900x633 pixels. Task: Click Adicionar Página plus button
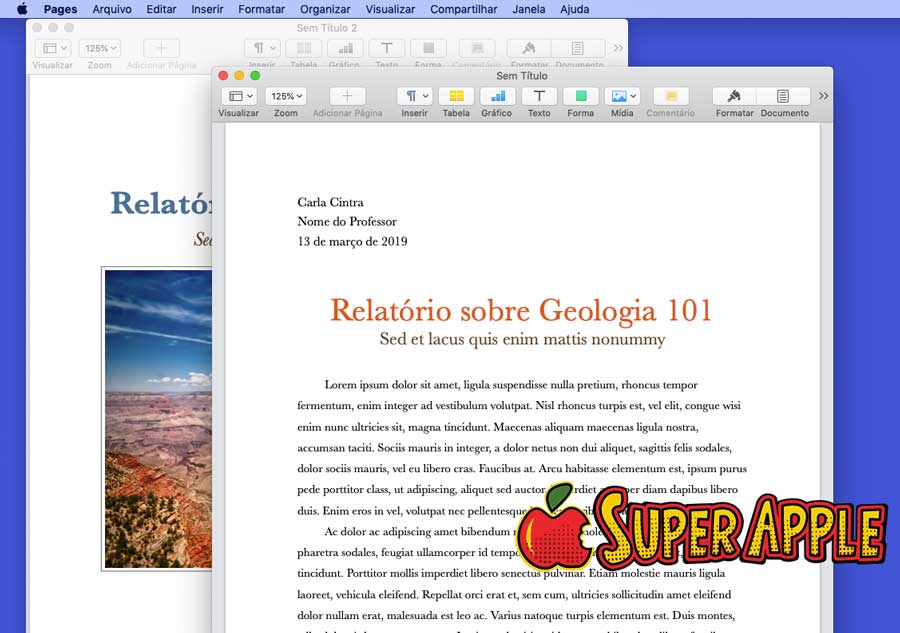click(347, 96)
